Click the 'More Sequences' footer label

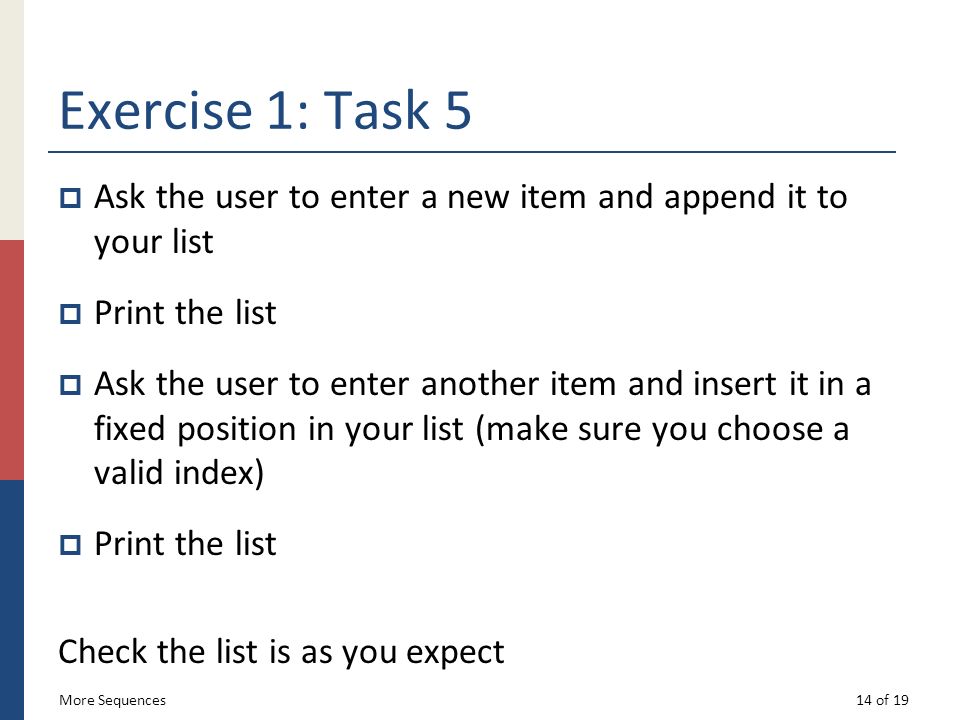point(113,700)
